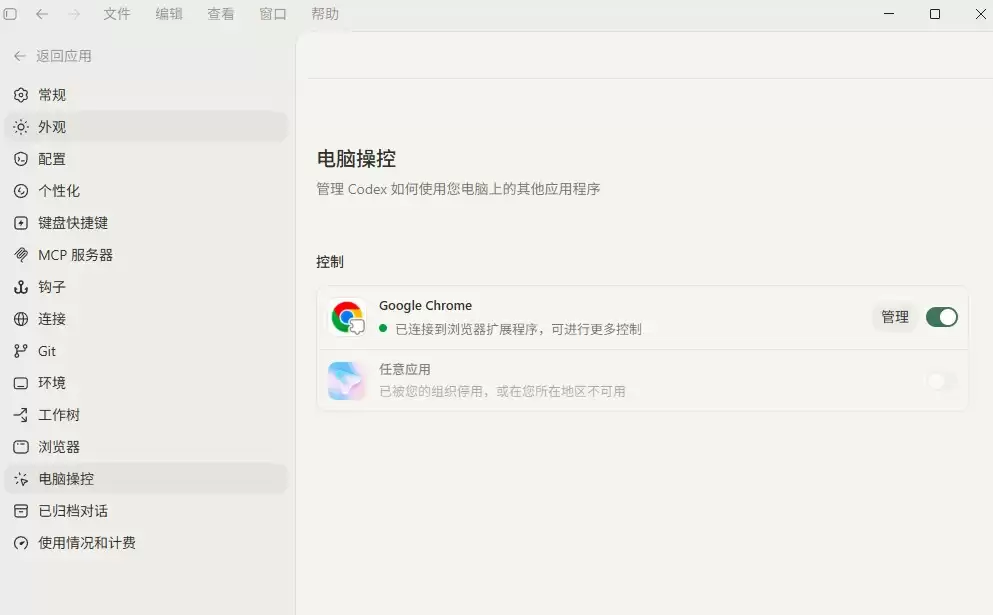Open the 文件 menu

[x=117, y=14]
